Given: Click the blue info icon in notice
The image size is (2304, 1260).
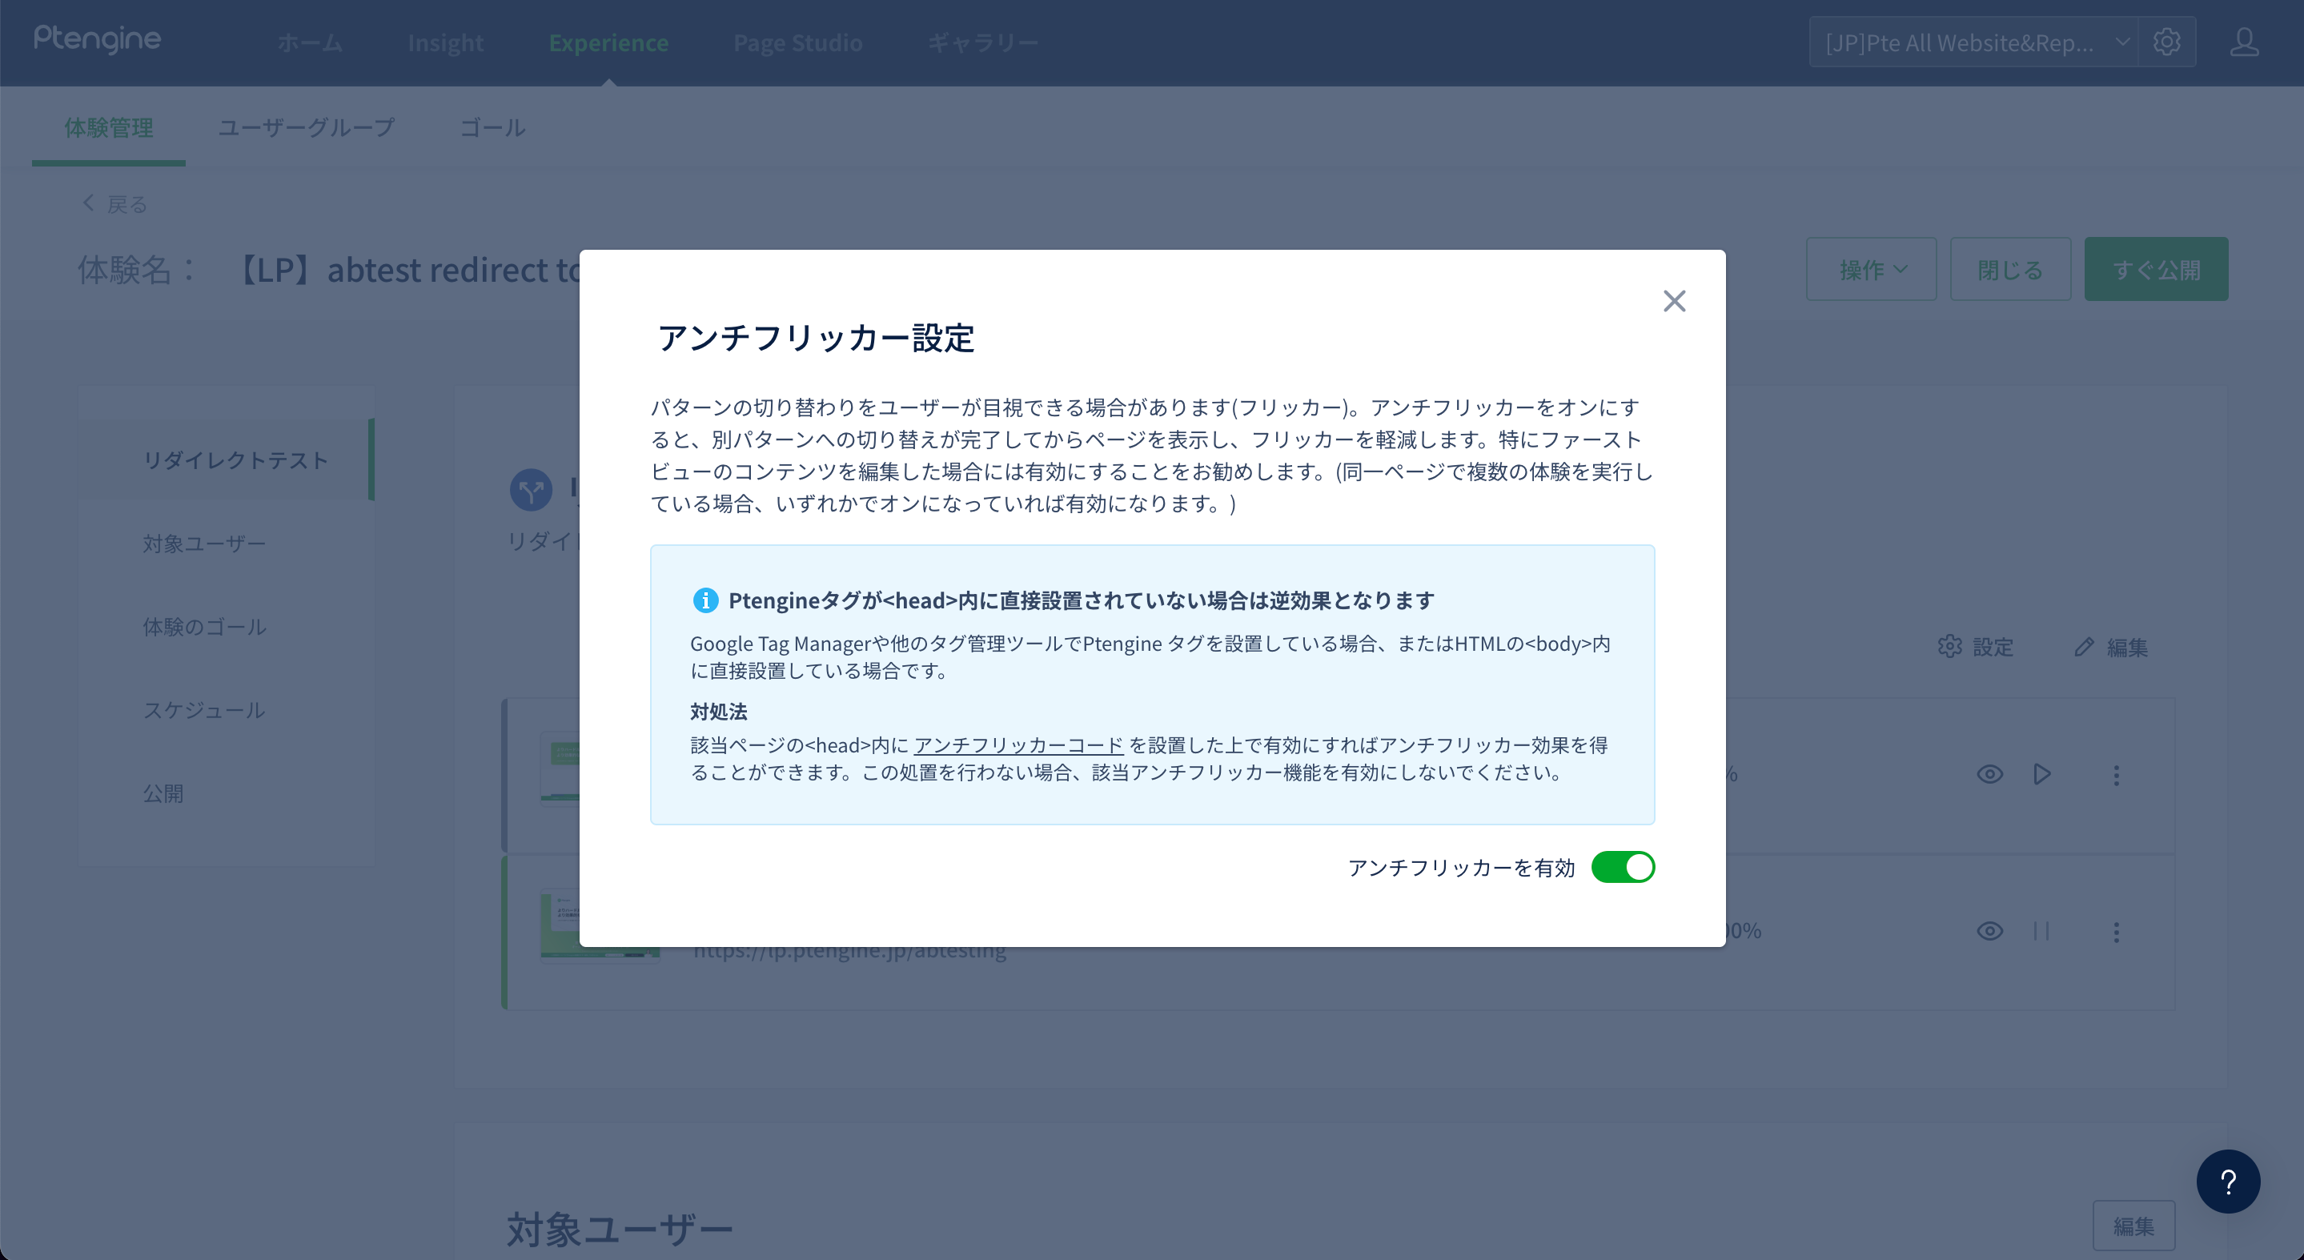Looking at the screenshot, I should [705, 600].
